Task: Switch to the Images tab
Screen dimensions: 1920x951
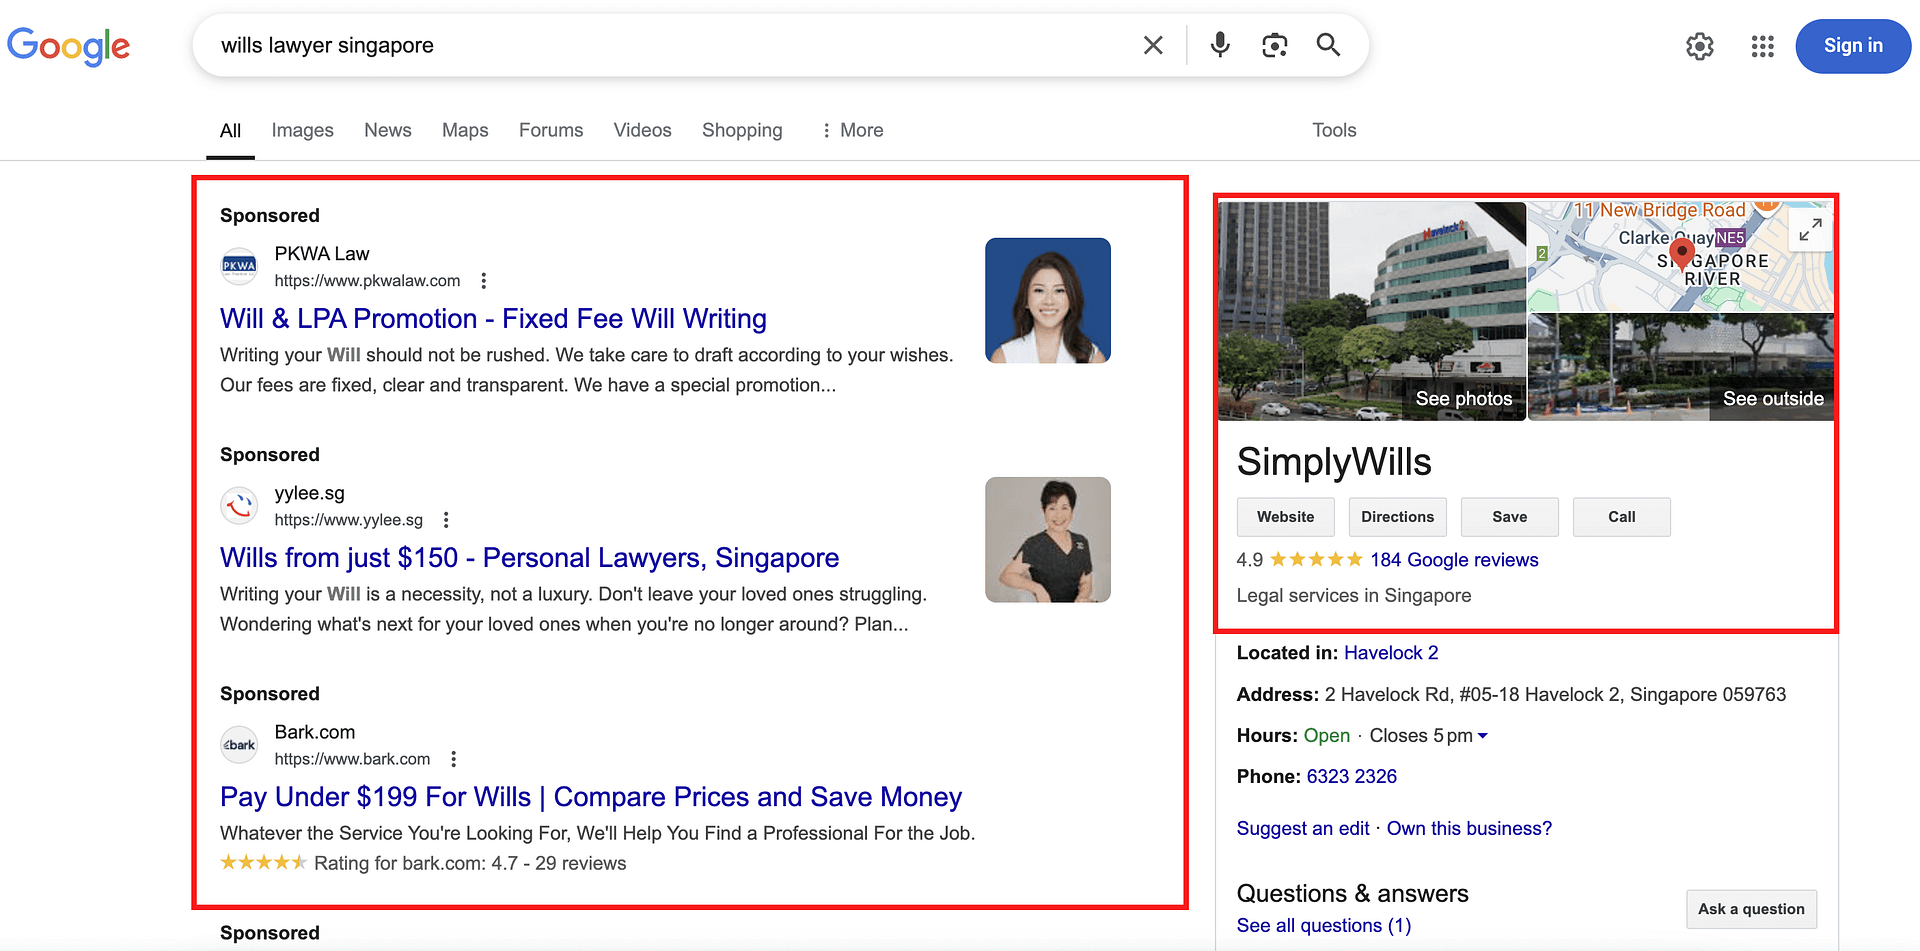Action: pos(302,131)
